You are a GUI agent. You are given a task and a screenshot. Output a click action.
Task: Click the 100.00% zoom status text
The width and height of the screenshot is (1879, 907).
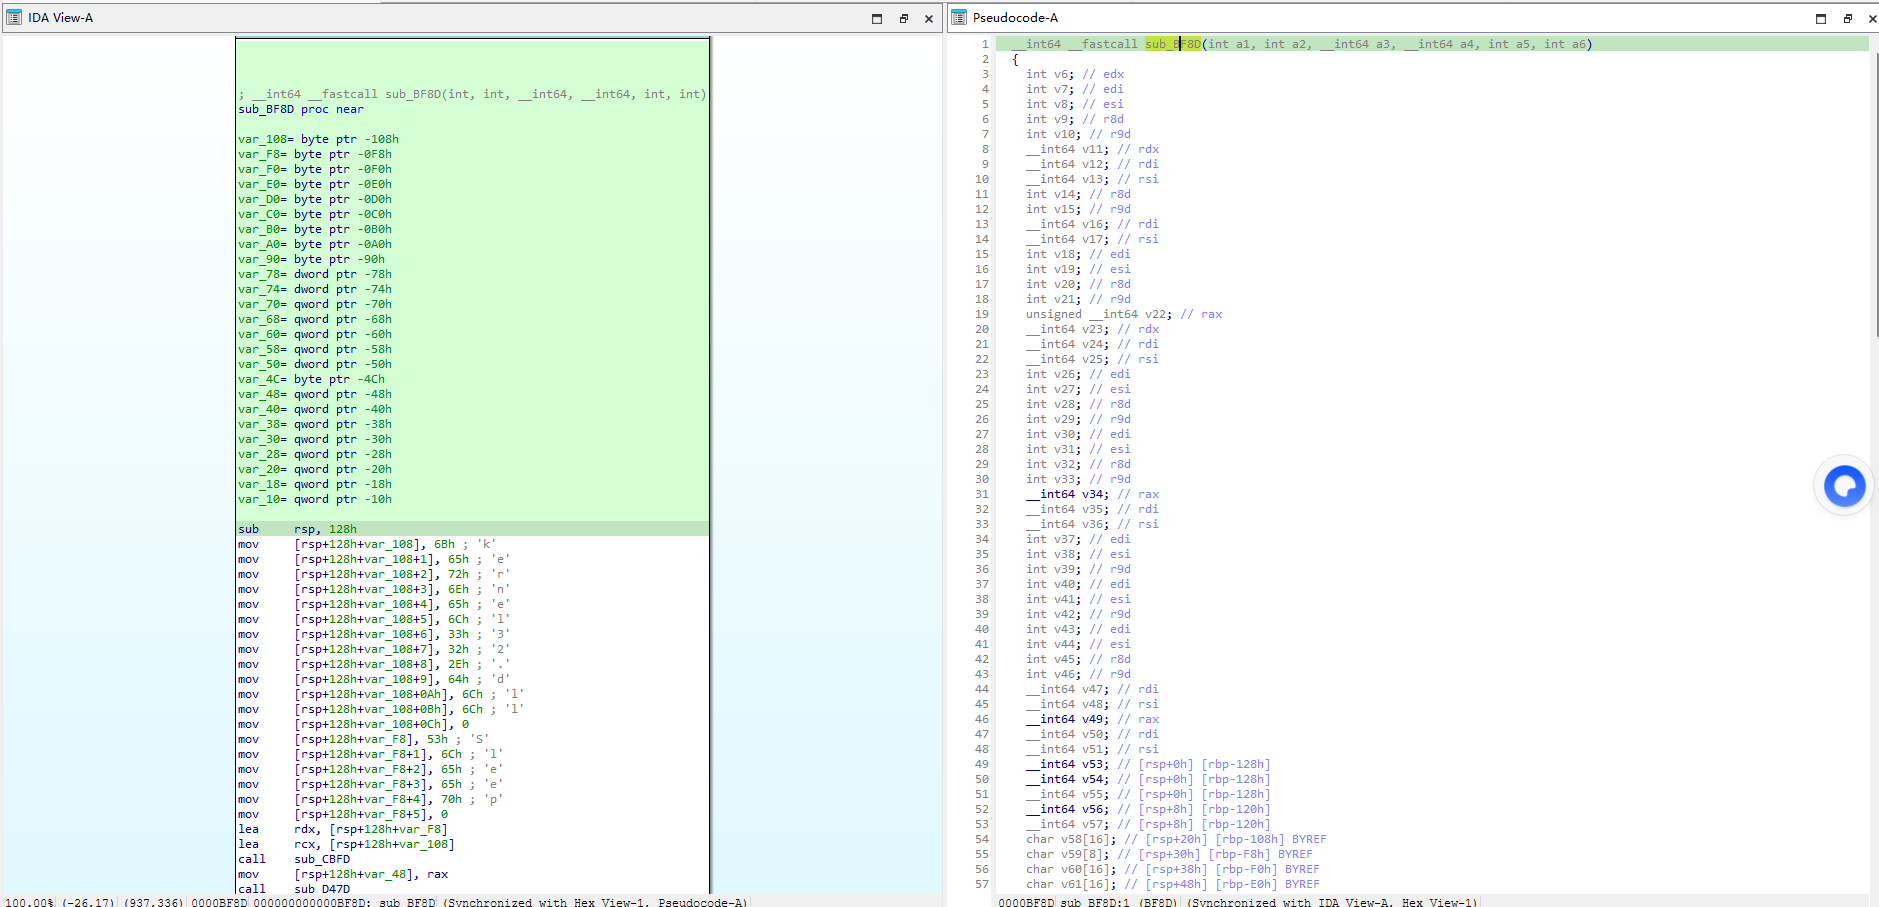tap(29, 902)
